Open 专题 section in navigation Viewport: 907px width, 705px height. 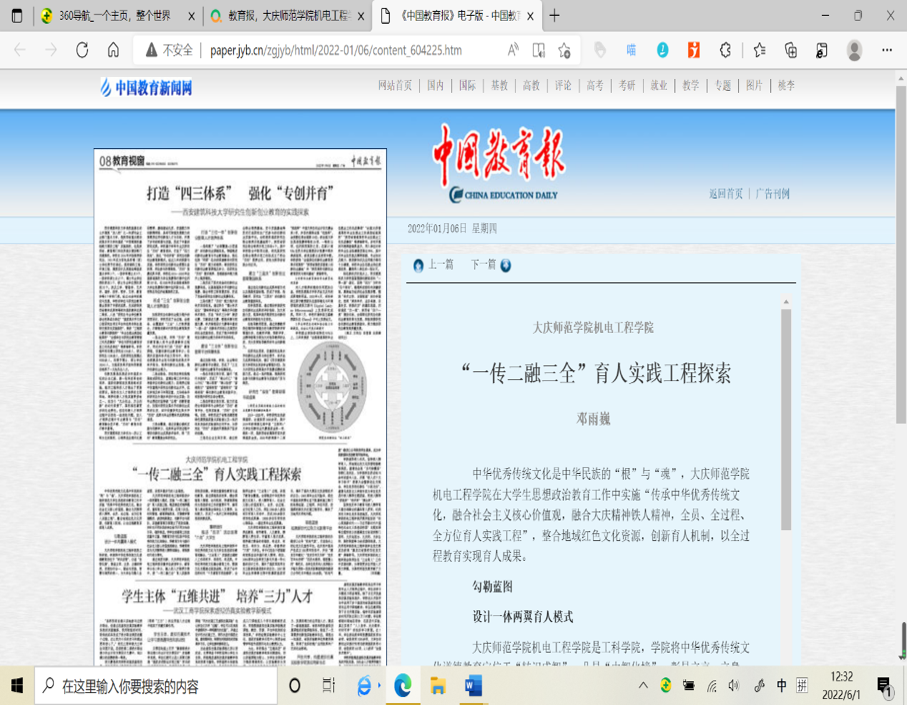pos(722,86)
